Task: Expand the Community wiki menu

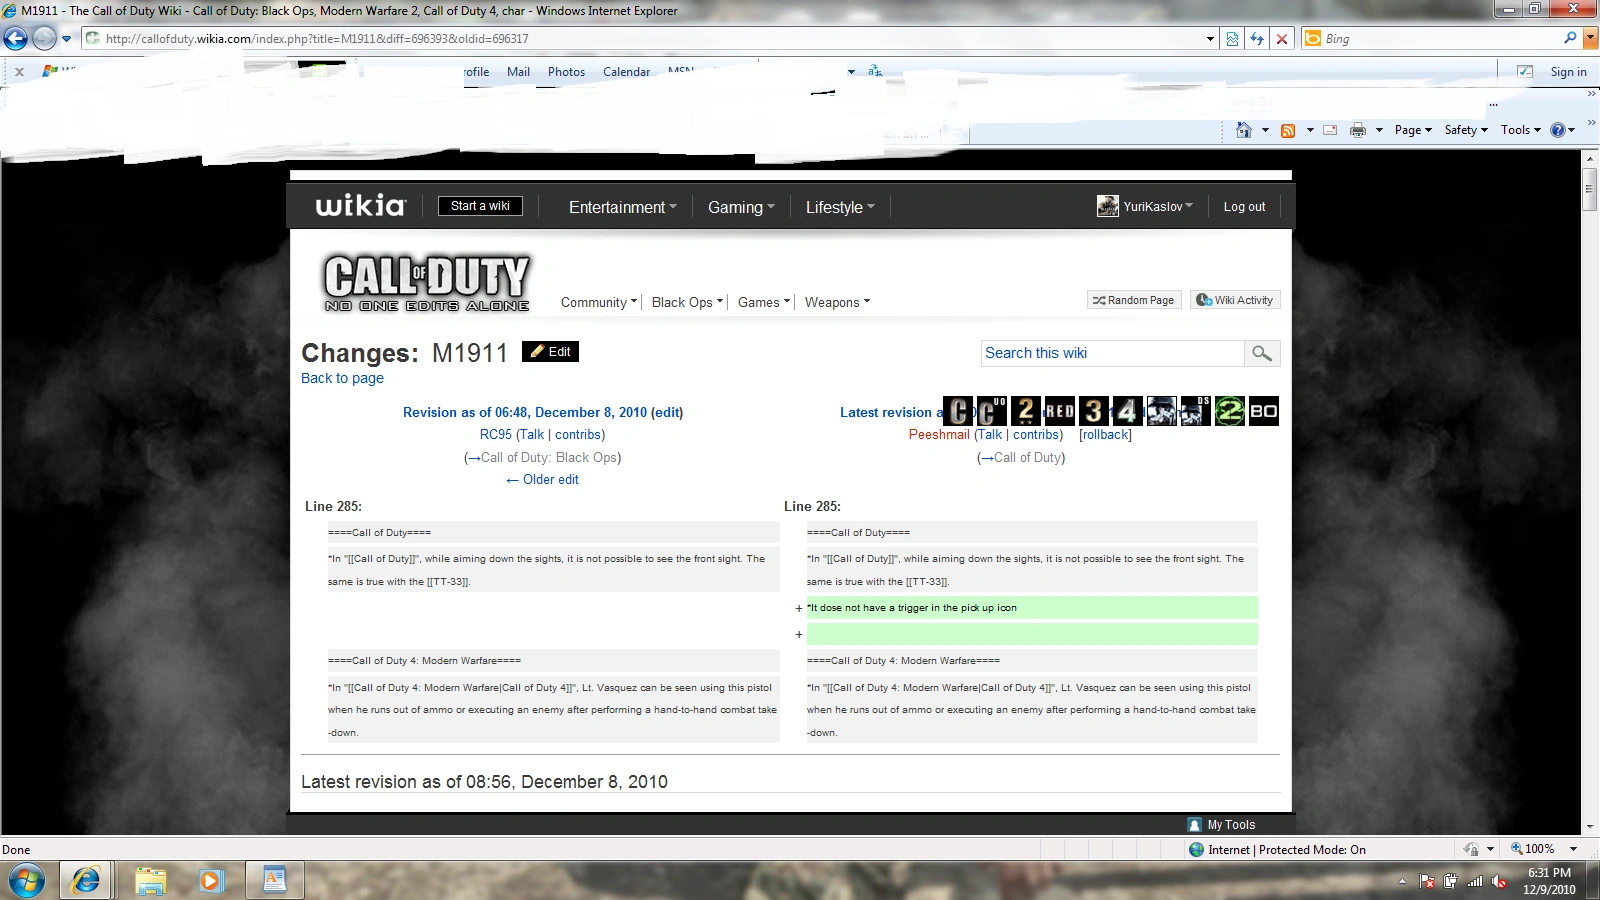Action: point(598,302)
